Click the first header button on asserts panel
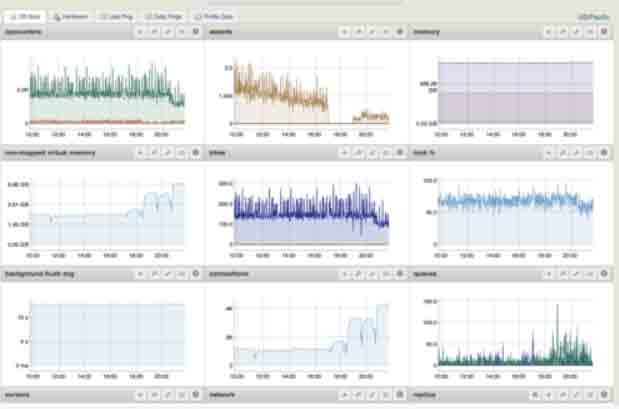The height and width of the screenshot is (409, 619). (x=344, y=32)
